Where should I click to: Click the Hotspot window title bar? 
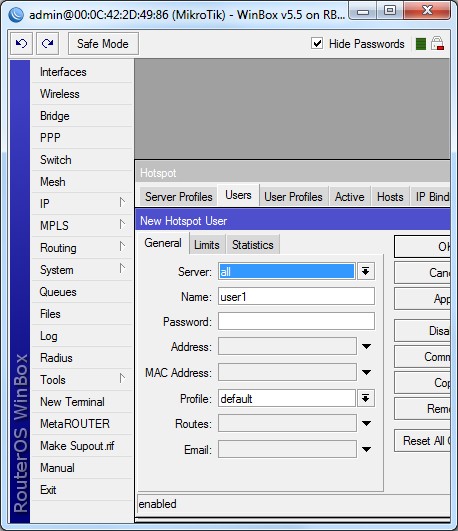coord(293,173)
